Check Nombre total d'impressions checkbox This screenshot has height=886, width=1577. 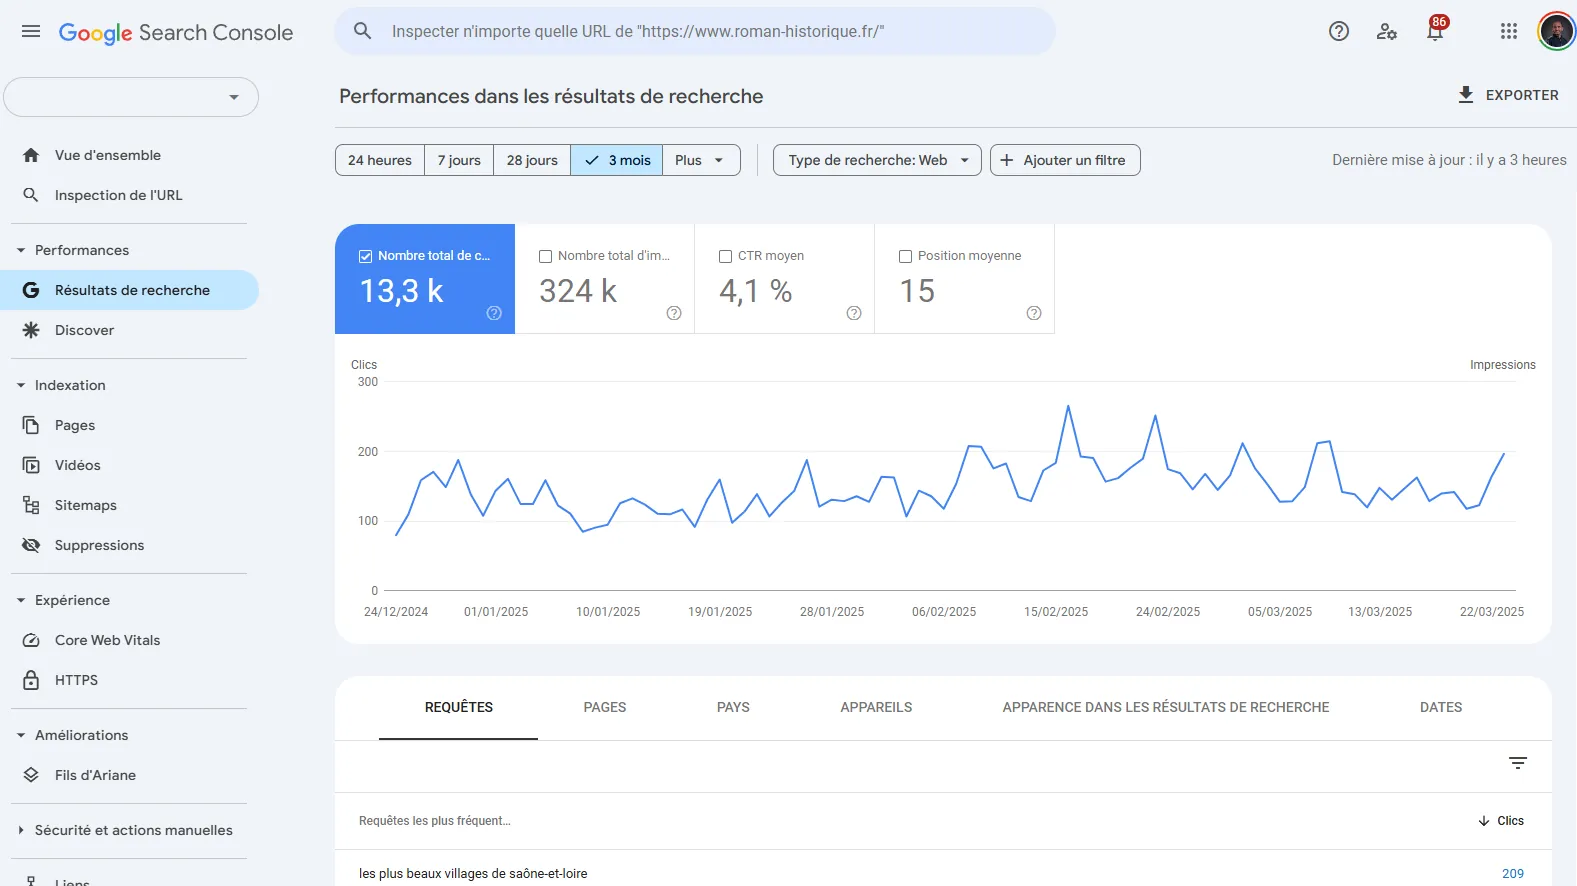point(545,256)
